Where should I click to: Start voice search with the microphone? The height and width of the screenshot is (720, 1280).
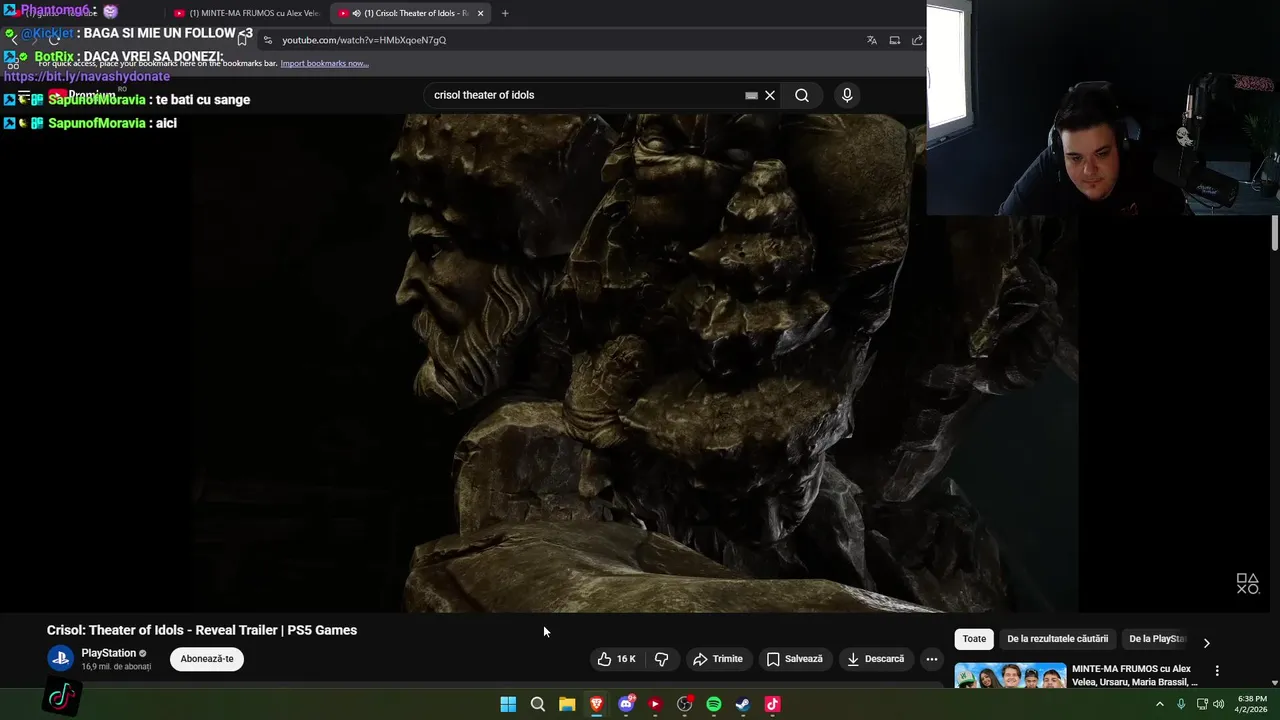847,95
